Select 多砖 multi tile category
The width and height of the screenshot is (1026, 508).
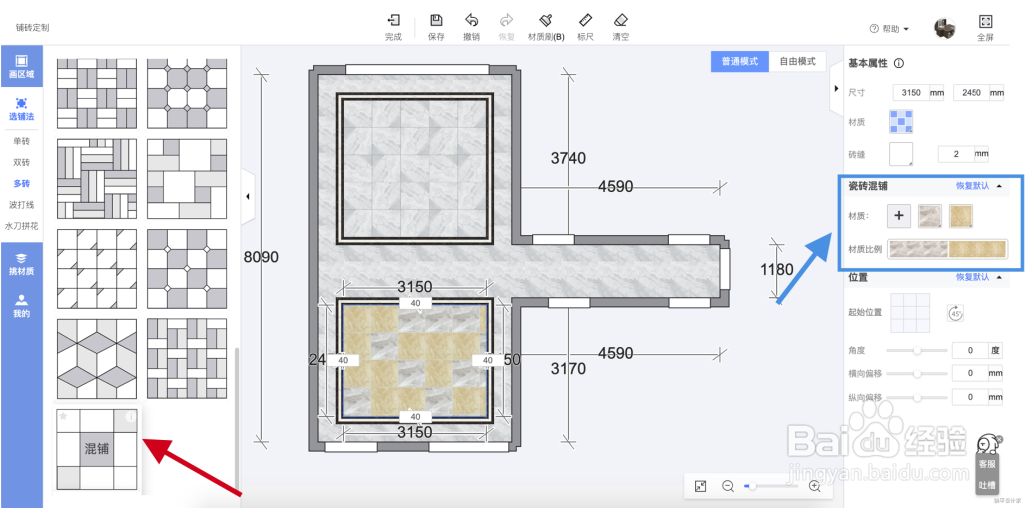click(22, 184)
